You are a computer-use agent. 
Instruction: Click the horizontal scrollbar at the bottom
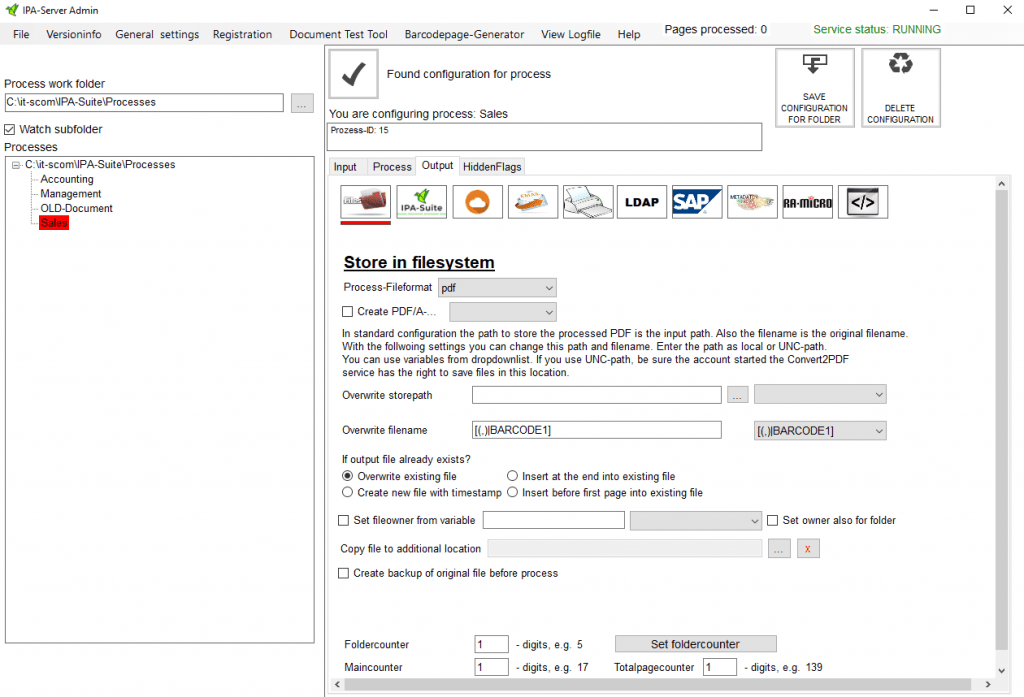pos(660,685)
